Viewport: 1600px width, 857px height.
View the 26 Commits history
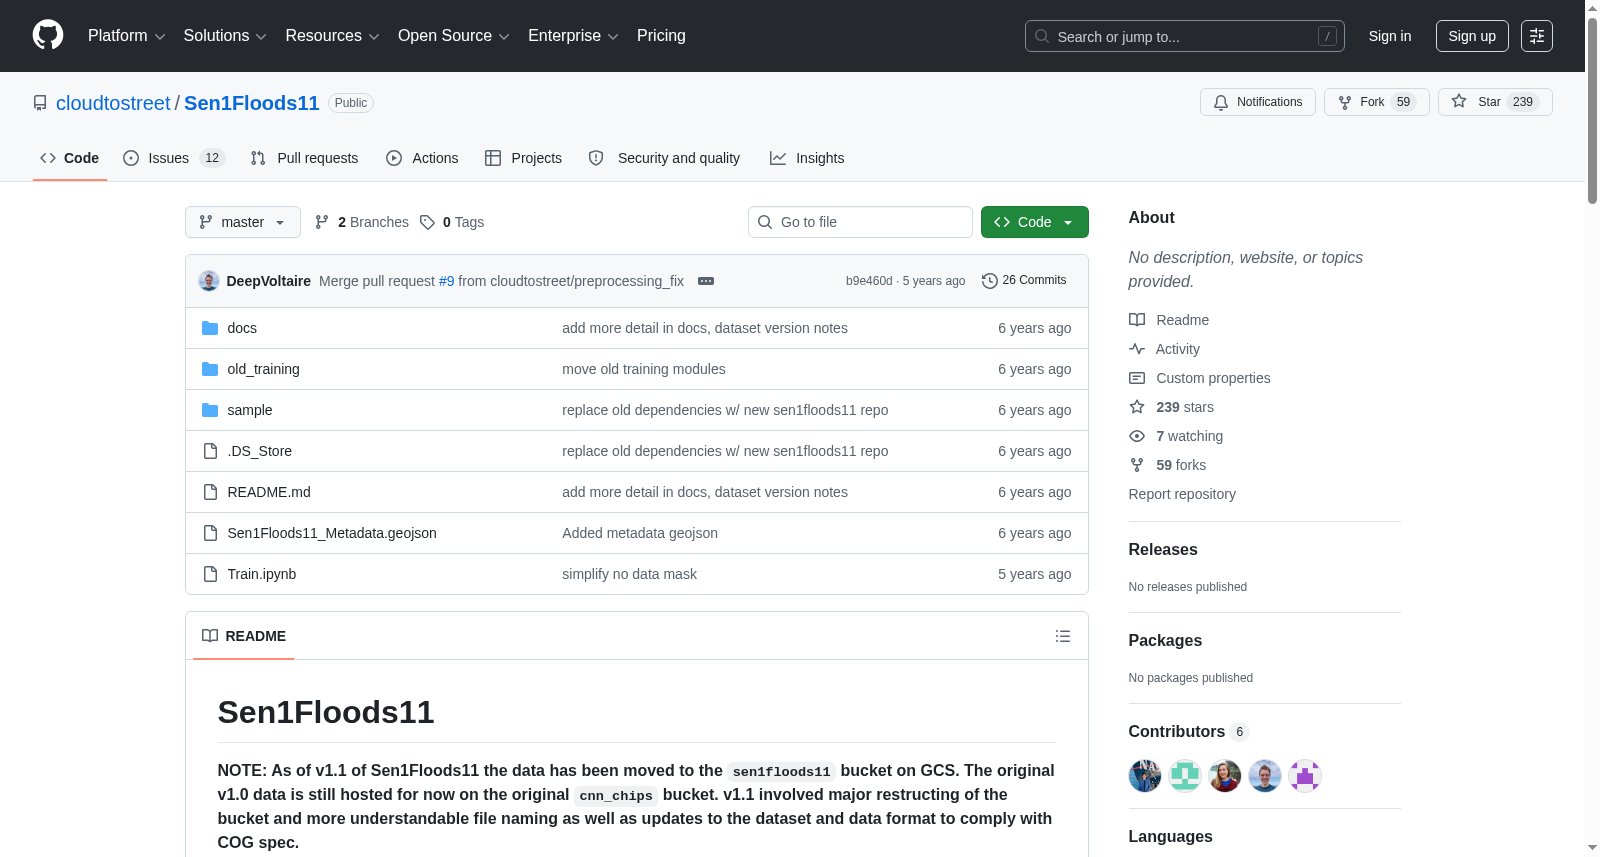pos(1025,281)
